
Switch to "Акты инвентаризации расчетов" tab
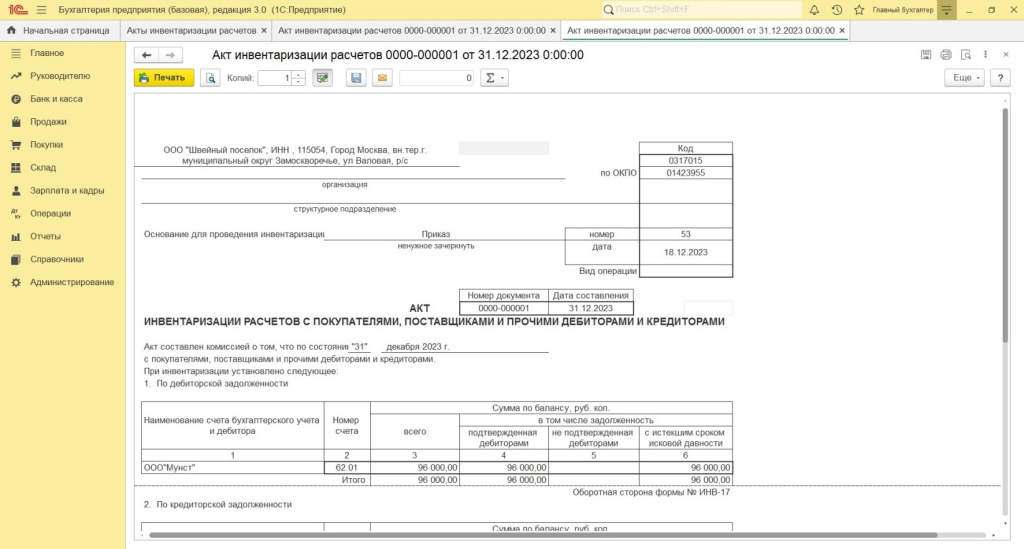[190, 31]
